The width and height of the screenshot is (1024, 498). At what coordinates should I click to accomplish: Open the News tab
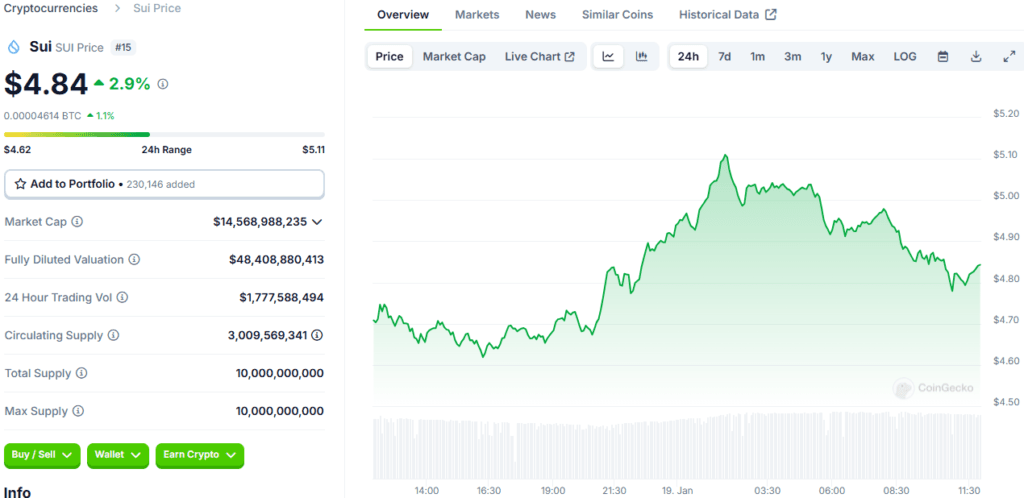point(541,14)
